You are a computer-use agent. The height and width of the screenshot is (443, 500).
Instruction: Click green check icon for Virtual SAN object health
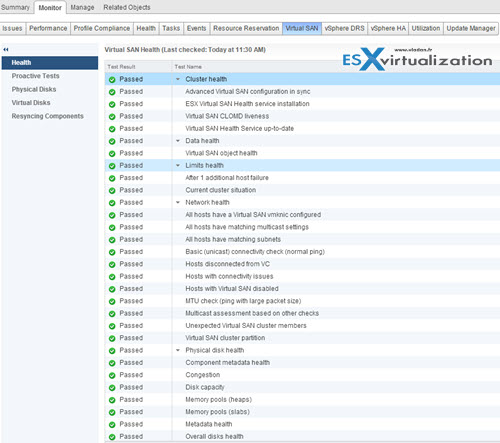coord(112,154)
